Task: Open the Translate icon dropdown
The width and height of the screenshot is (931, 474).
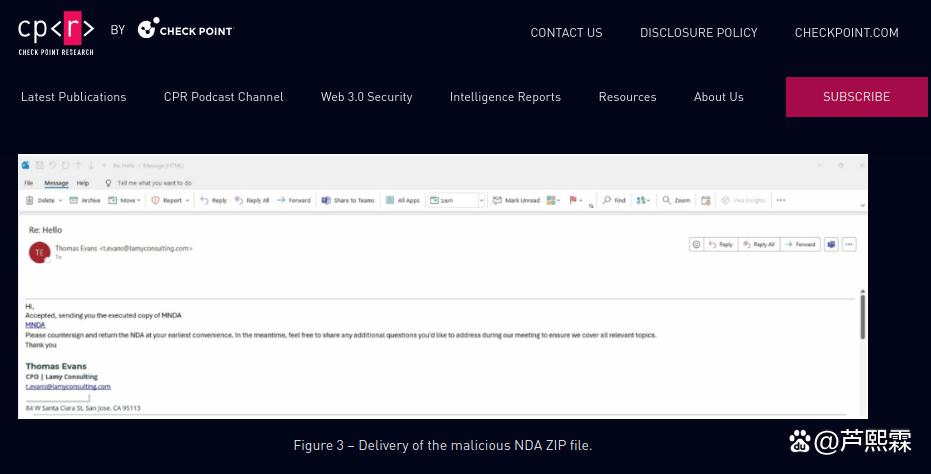Action: click(643, 200)
